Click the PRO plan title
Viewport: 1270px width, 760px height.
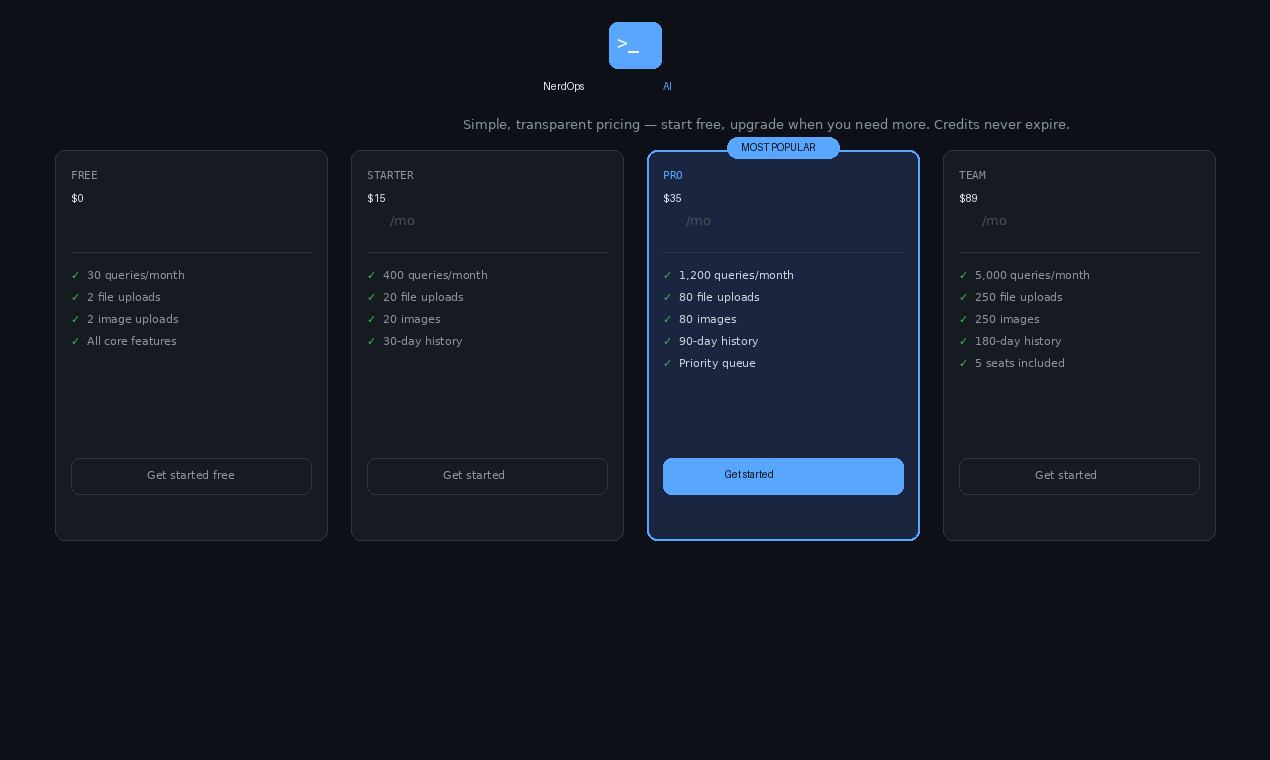[672, 175]
